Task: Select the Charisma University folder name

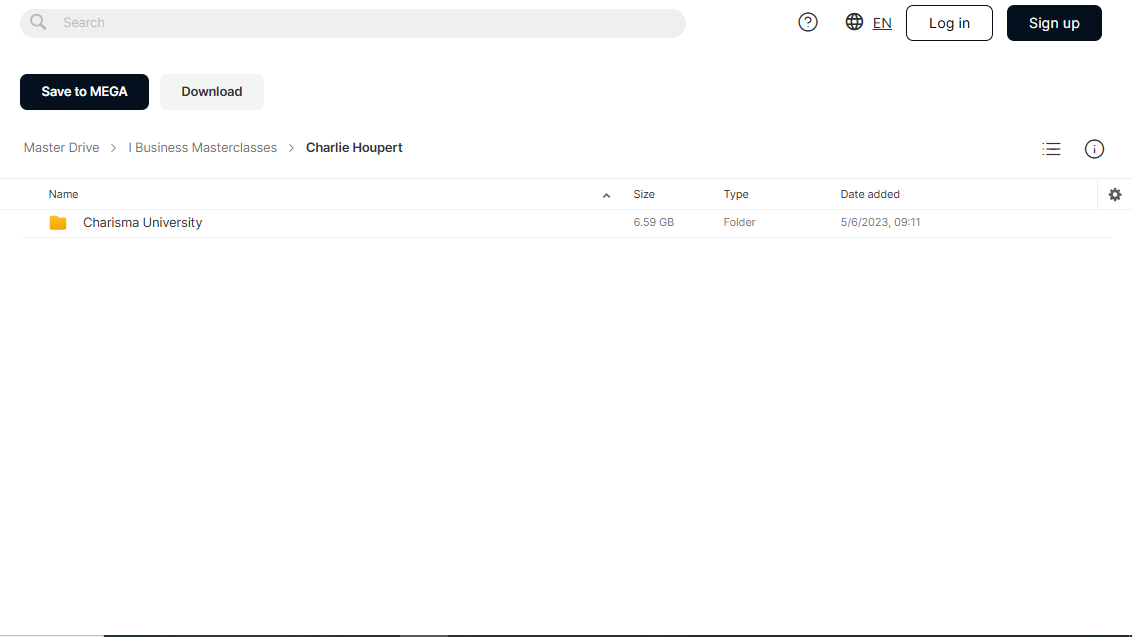Action: coord(142,222)
